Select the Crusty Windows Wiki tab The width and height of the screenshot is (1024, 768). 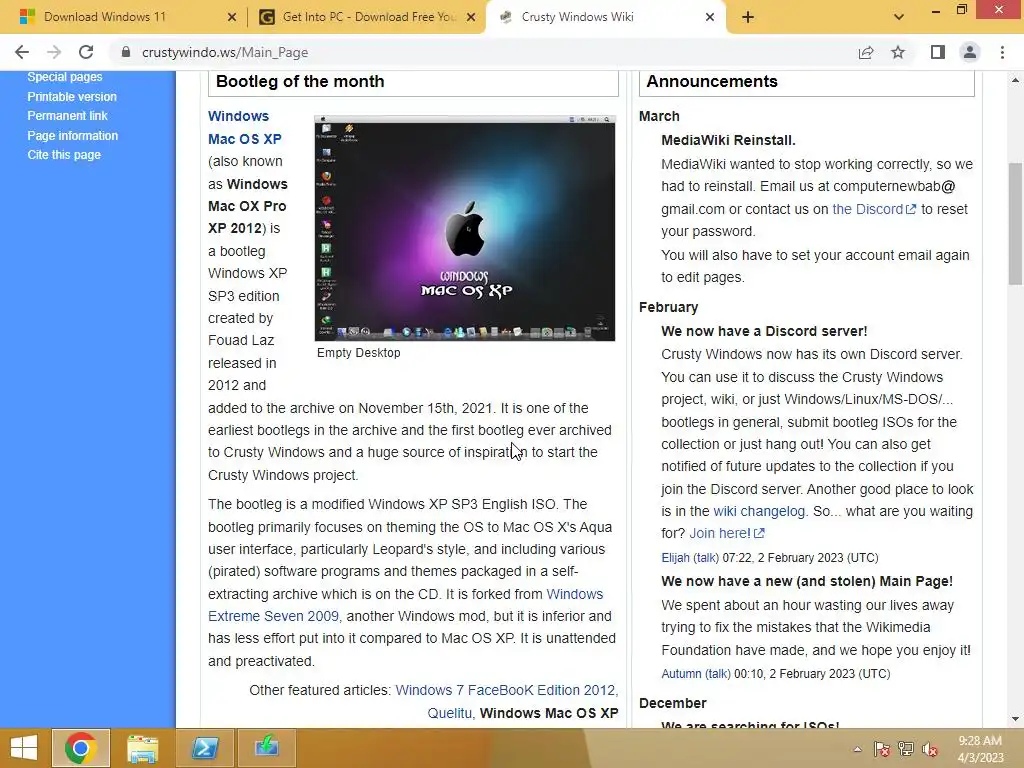(x=604, y=17)
